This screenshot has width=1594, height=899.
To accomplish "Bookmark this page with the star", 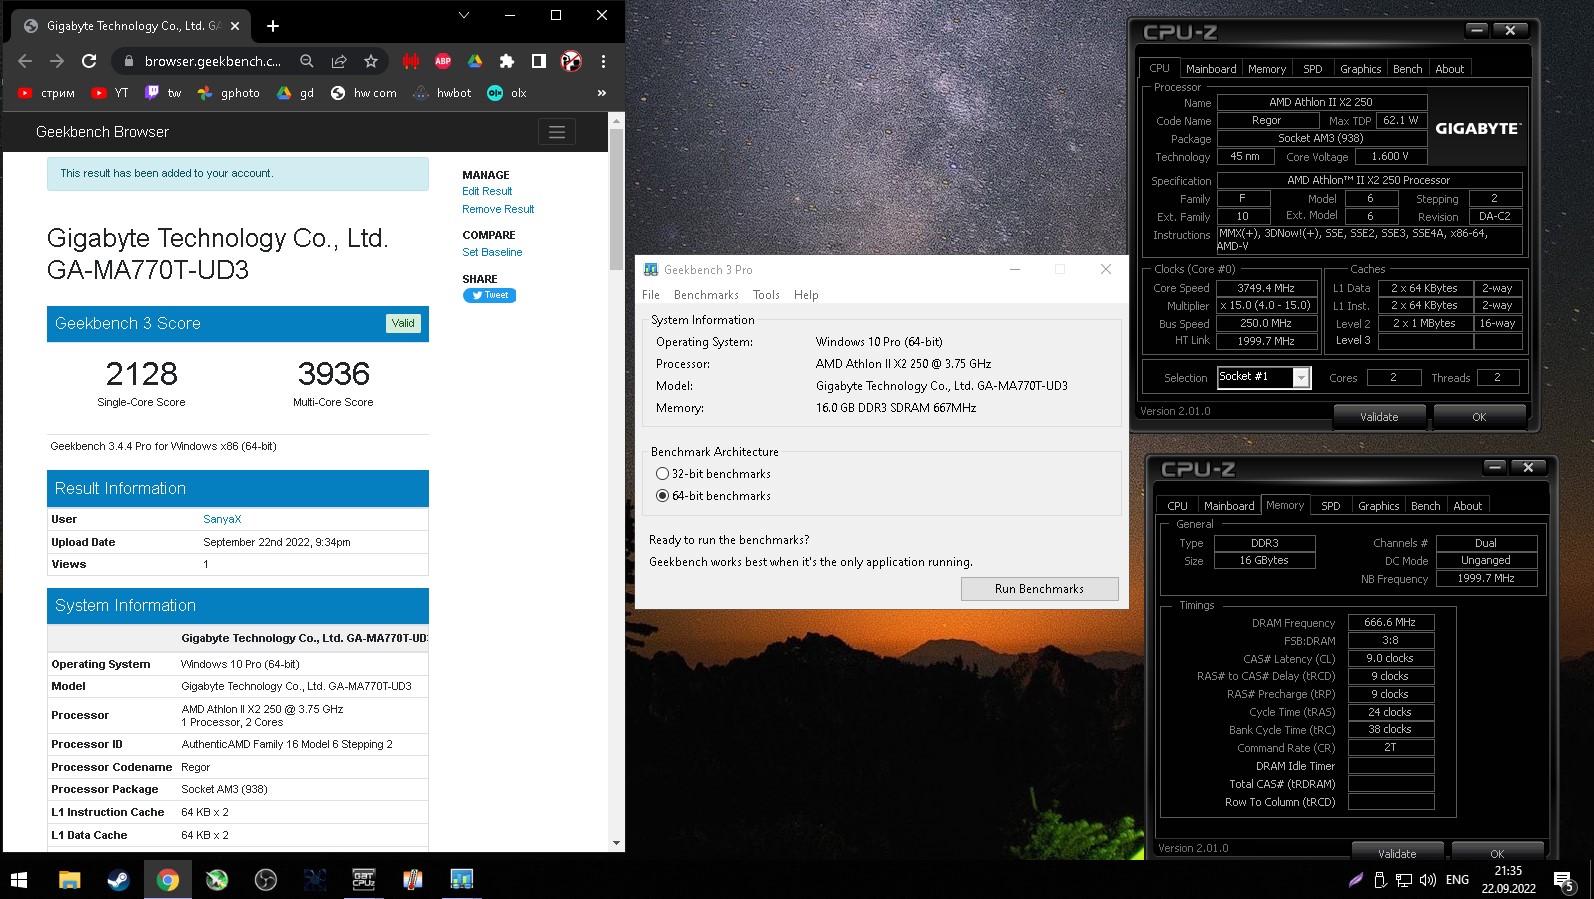I will pyautogui.click(x=371, y=61).
